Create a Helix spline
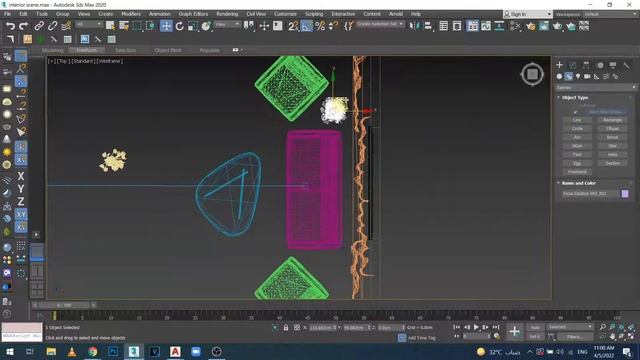Screen dimensions: 640x360 click(x=613, y=154)
